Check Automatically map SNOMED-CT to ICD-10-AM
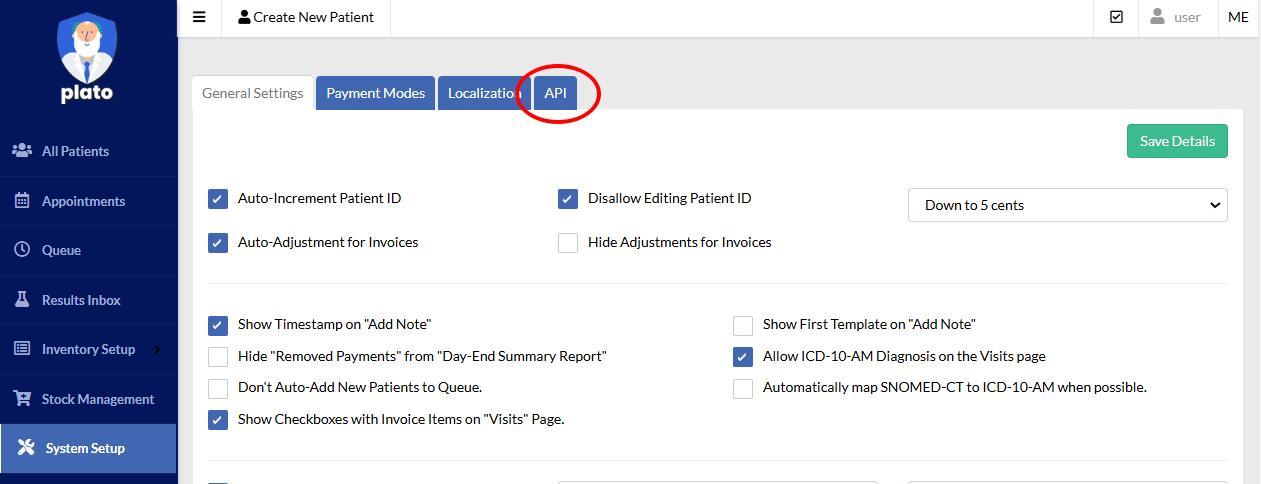Image resolution: width=1261 pixels, height=484 pixels. pos(743,388)
